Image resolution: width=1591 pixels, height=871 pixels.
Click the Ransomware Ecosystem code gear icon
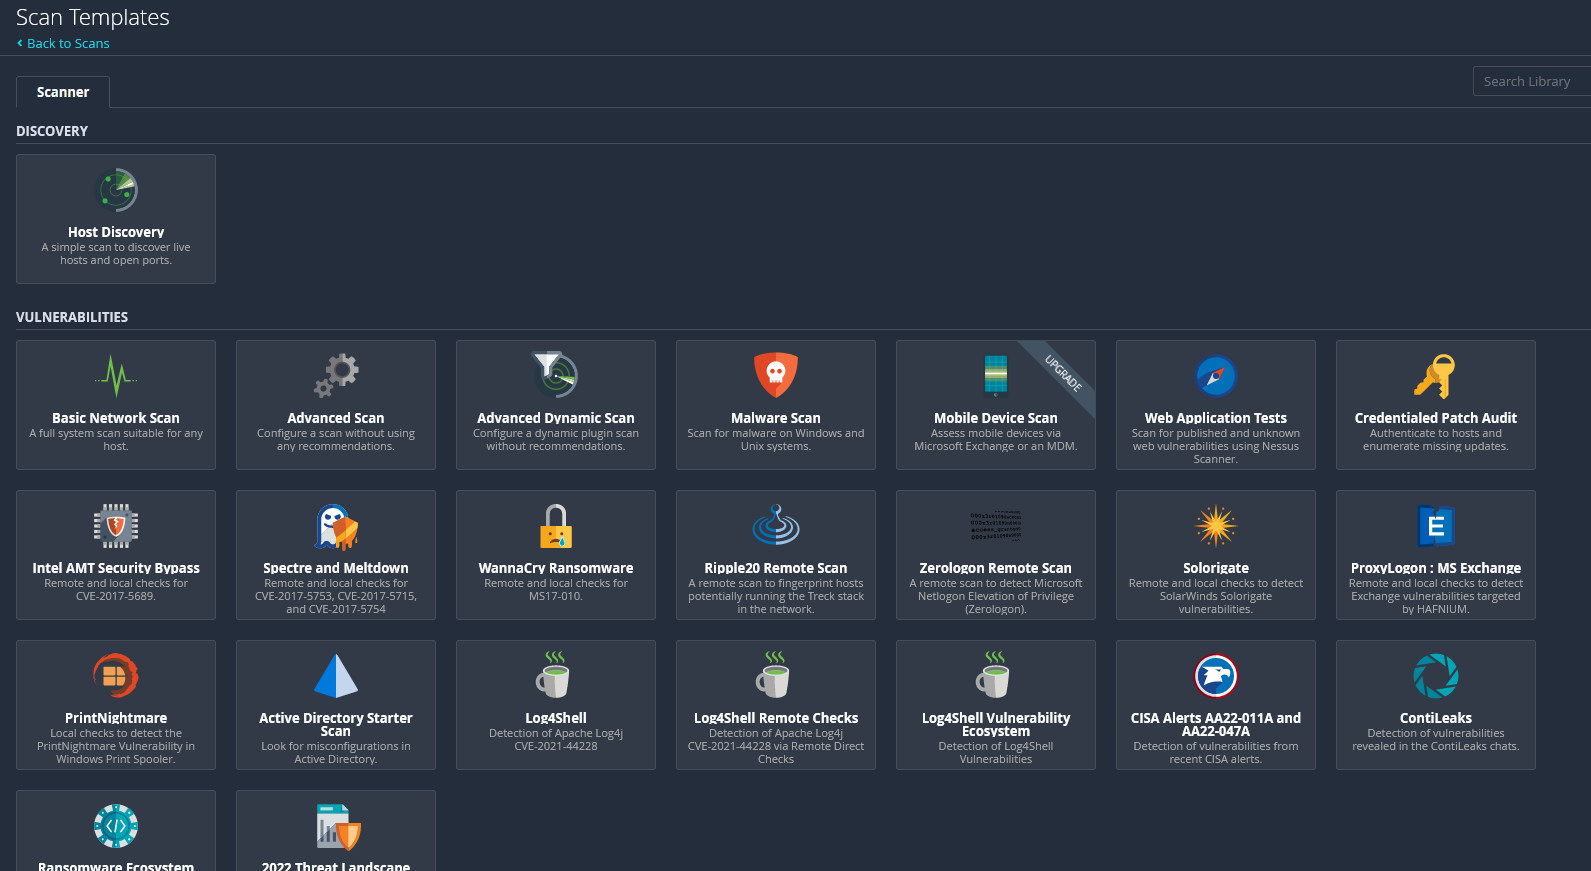[x=116, y=826]
